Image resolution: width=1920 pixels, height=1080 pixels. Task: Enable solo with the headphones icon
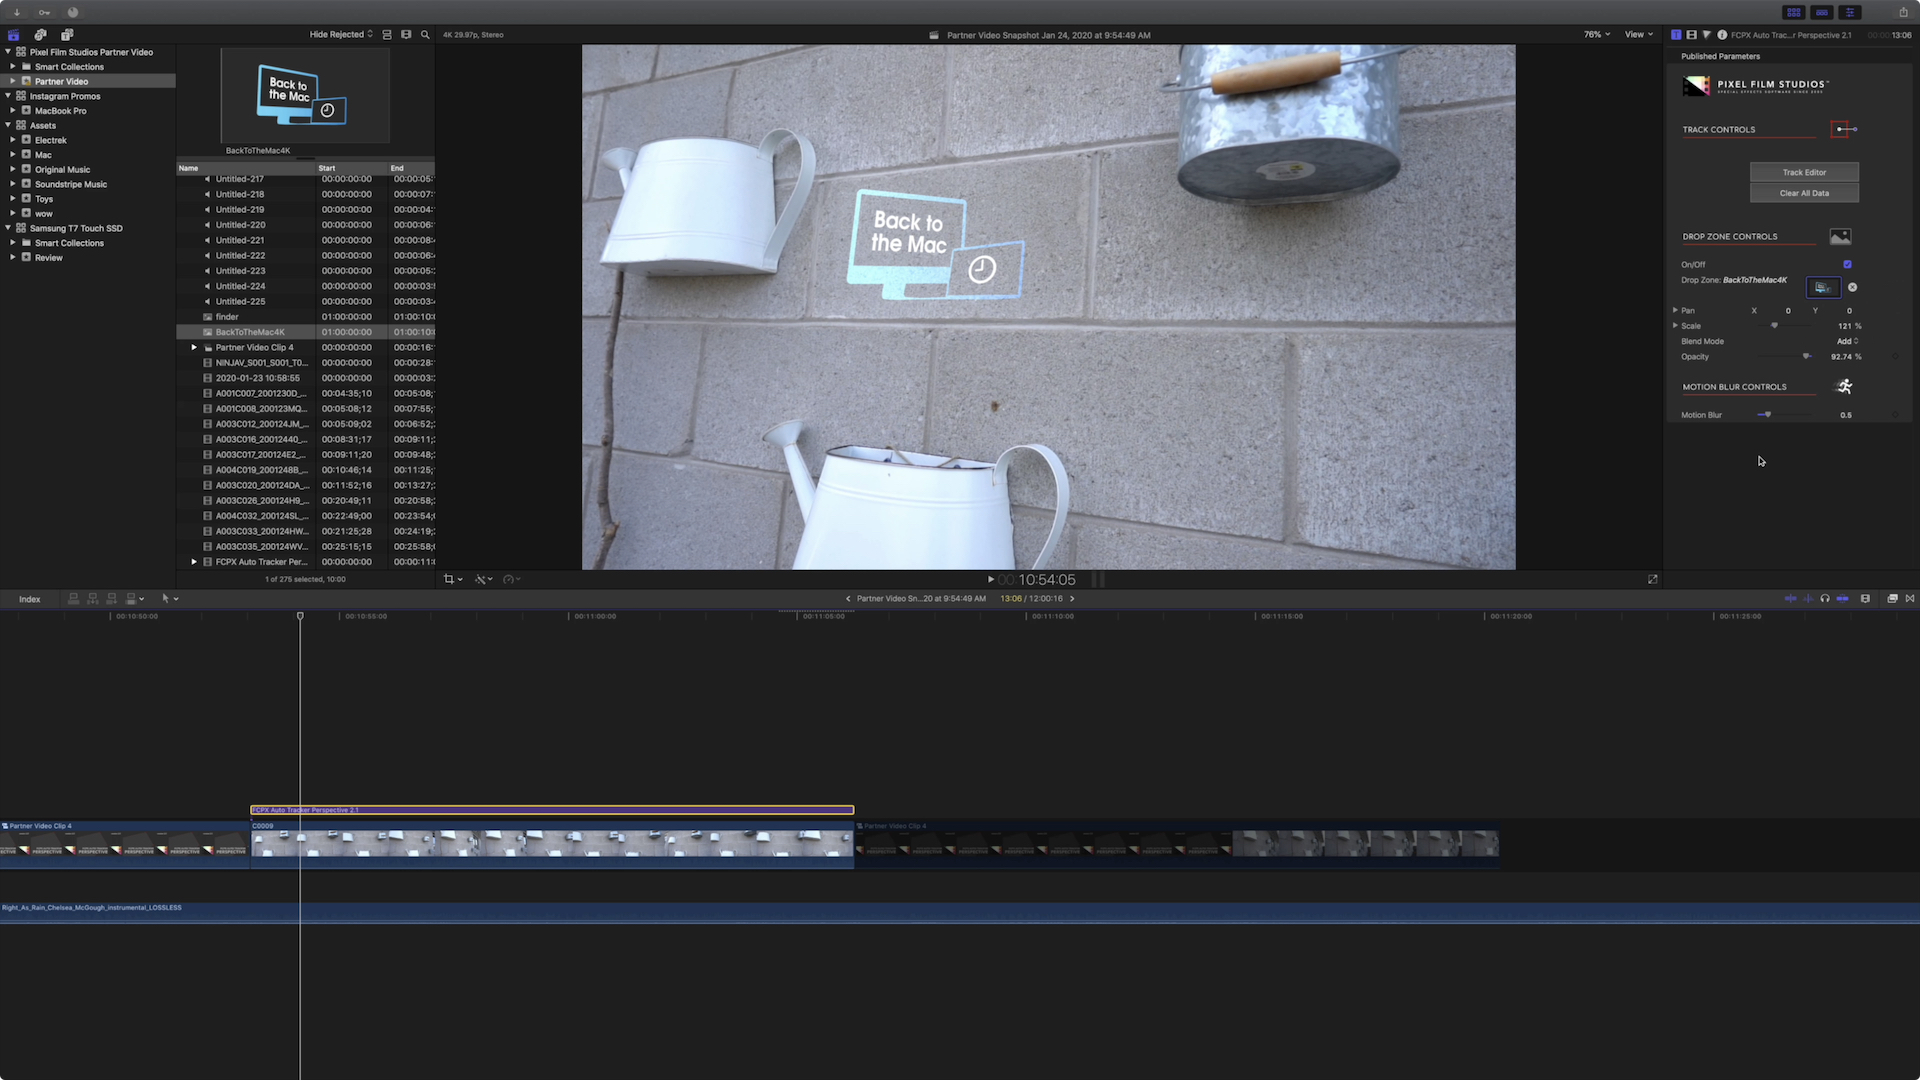click(x=1824, y=598)
